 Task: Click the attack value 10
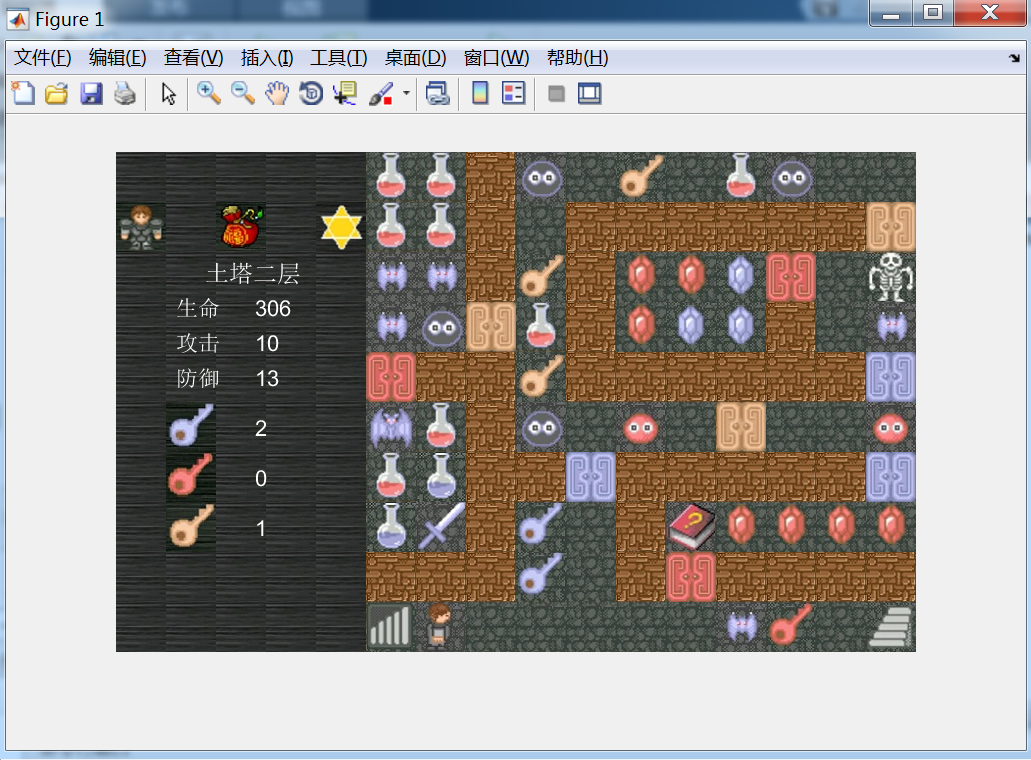[x=267, y=343]
